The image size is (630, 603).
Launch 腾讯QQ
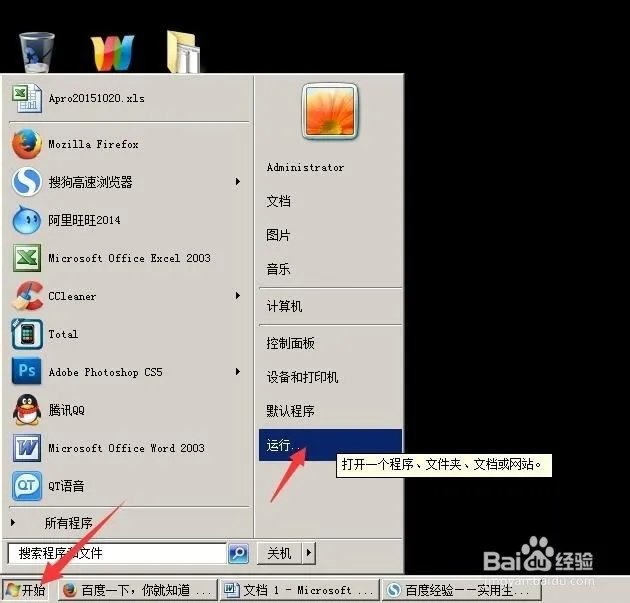coord(66,410)
